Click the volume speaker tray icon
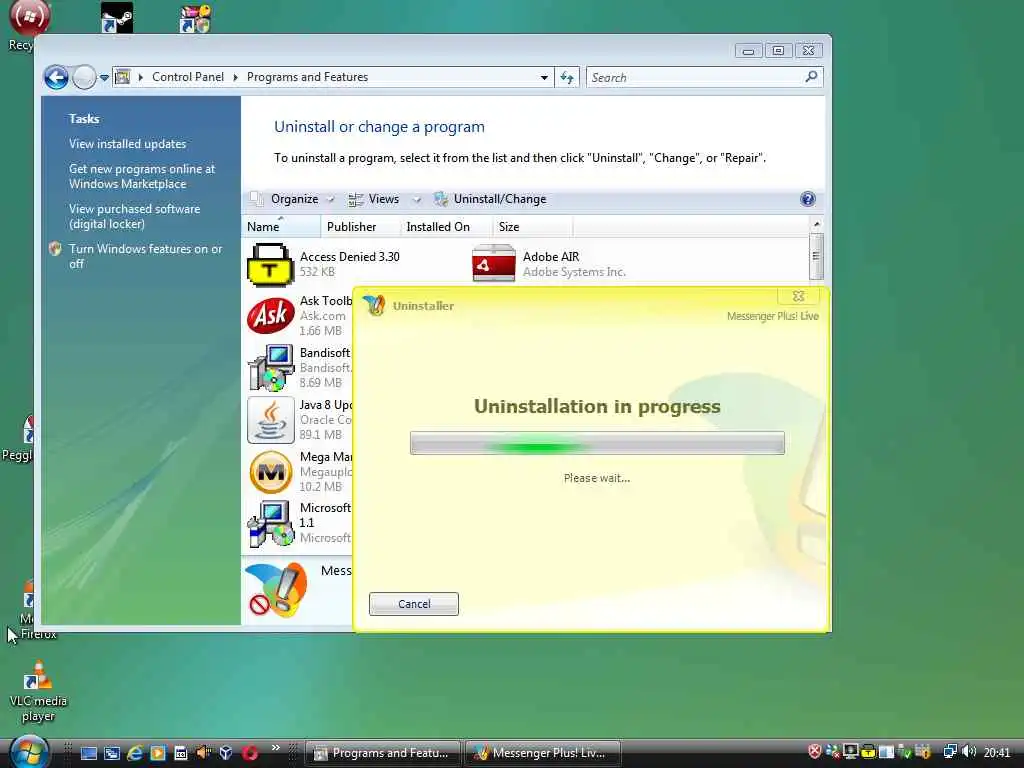Viewport: 1024px width, 768px height. 968,752
